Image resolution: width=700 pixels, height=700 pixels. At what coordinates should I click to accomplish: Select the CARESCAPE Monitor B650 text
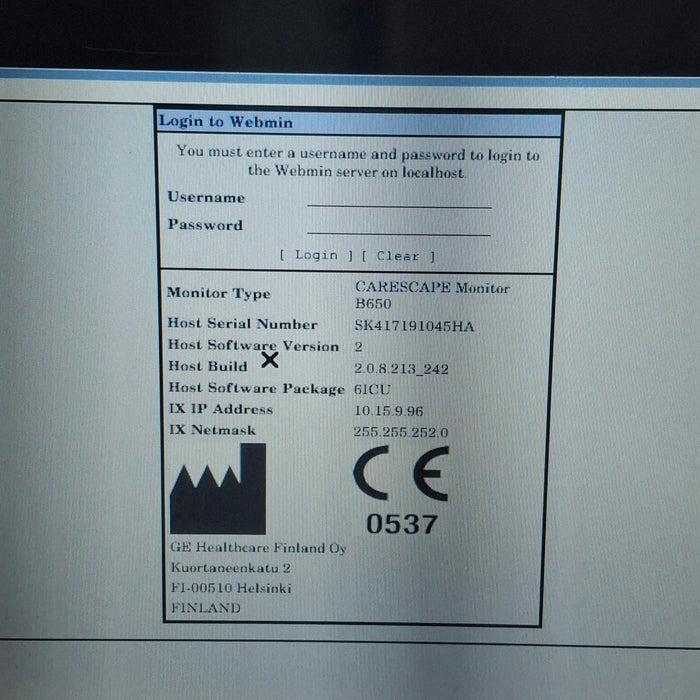click(x=431, y=296)
